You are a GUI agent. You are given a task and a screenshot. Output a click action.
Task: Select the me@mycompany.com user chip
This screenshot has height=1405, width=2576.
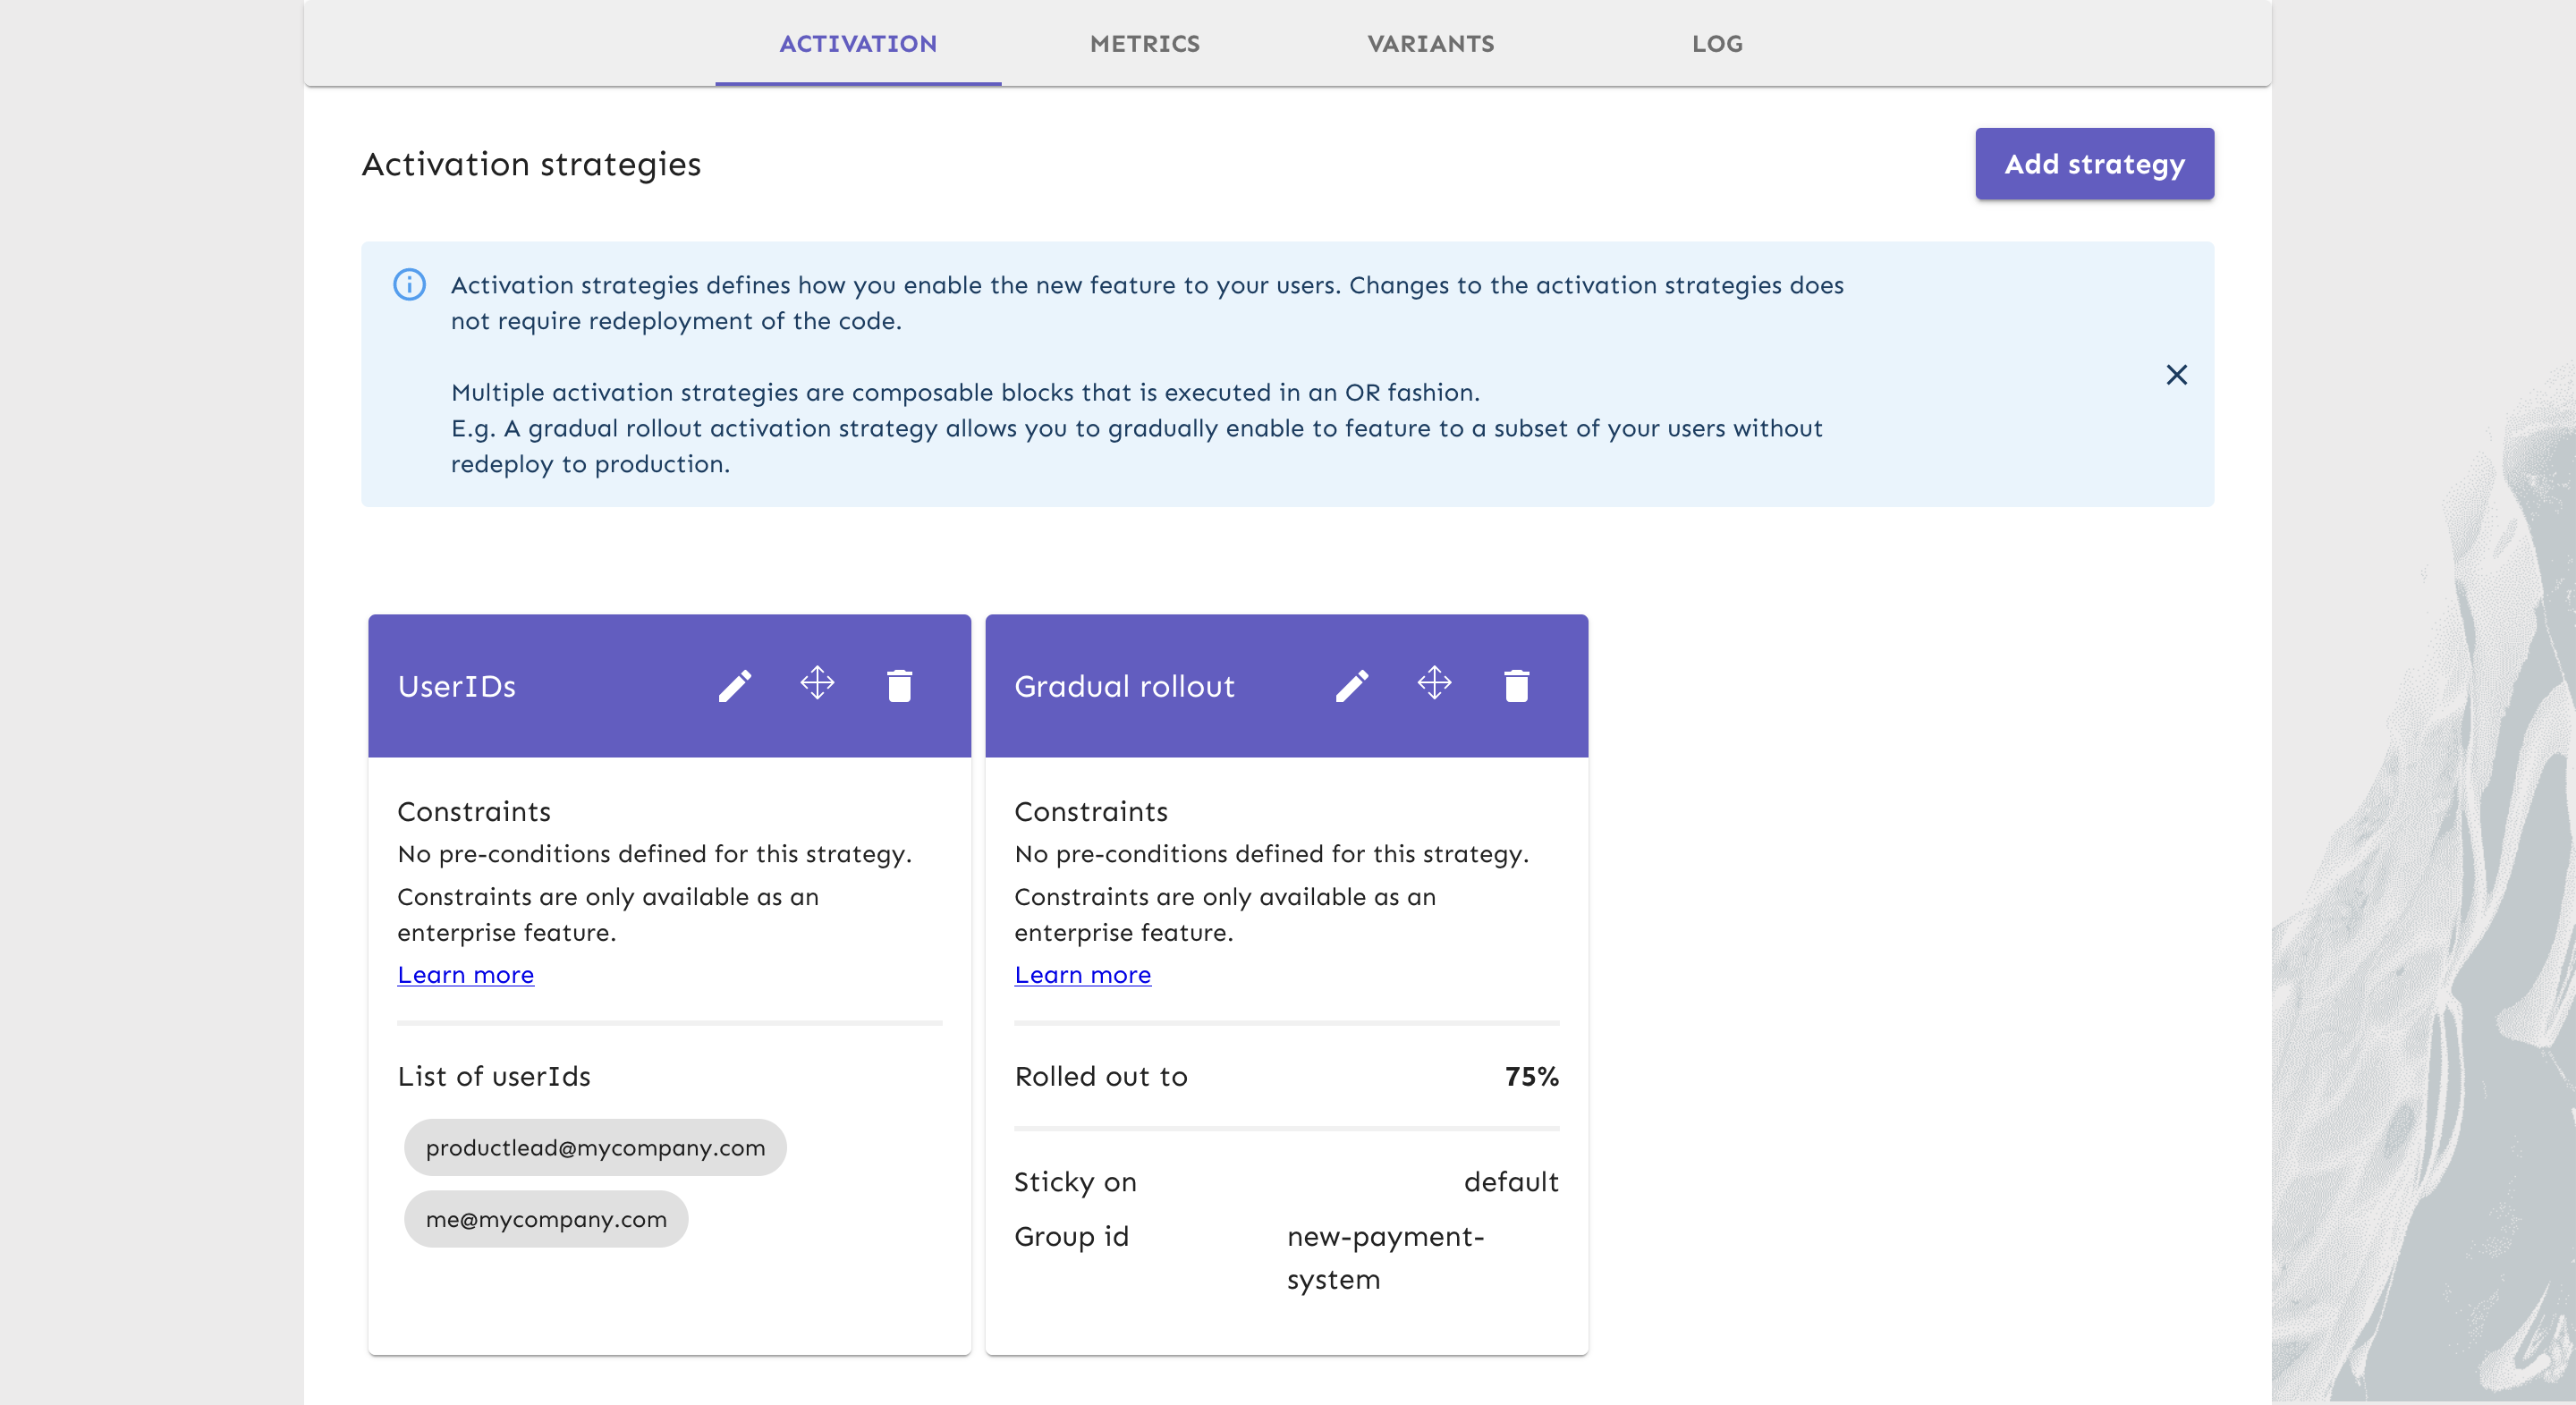pos(546,1220)
